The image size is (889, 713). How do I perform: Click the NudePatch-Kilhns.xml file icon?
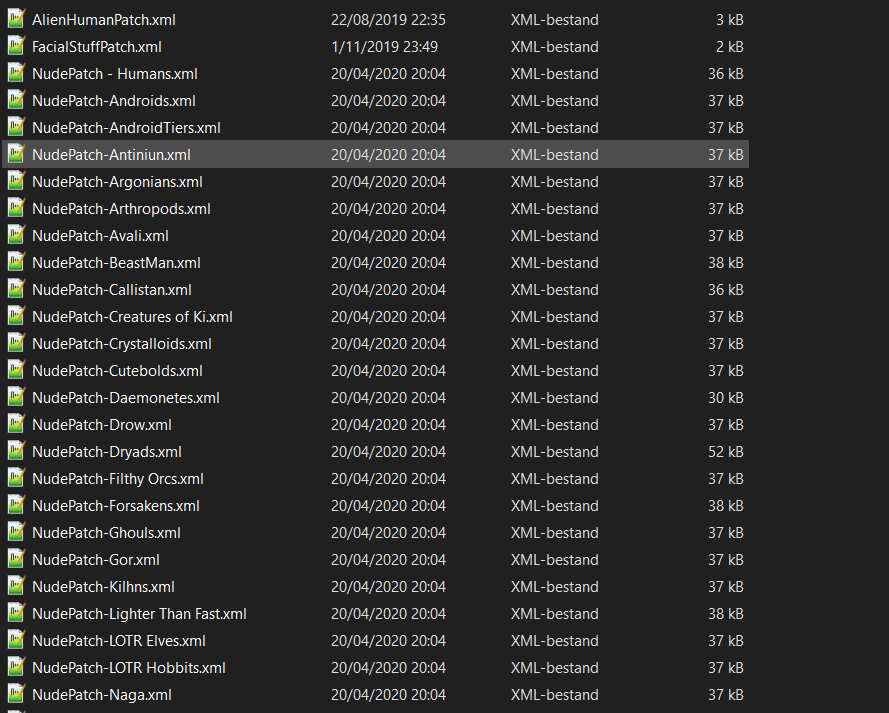point(16,587)
